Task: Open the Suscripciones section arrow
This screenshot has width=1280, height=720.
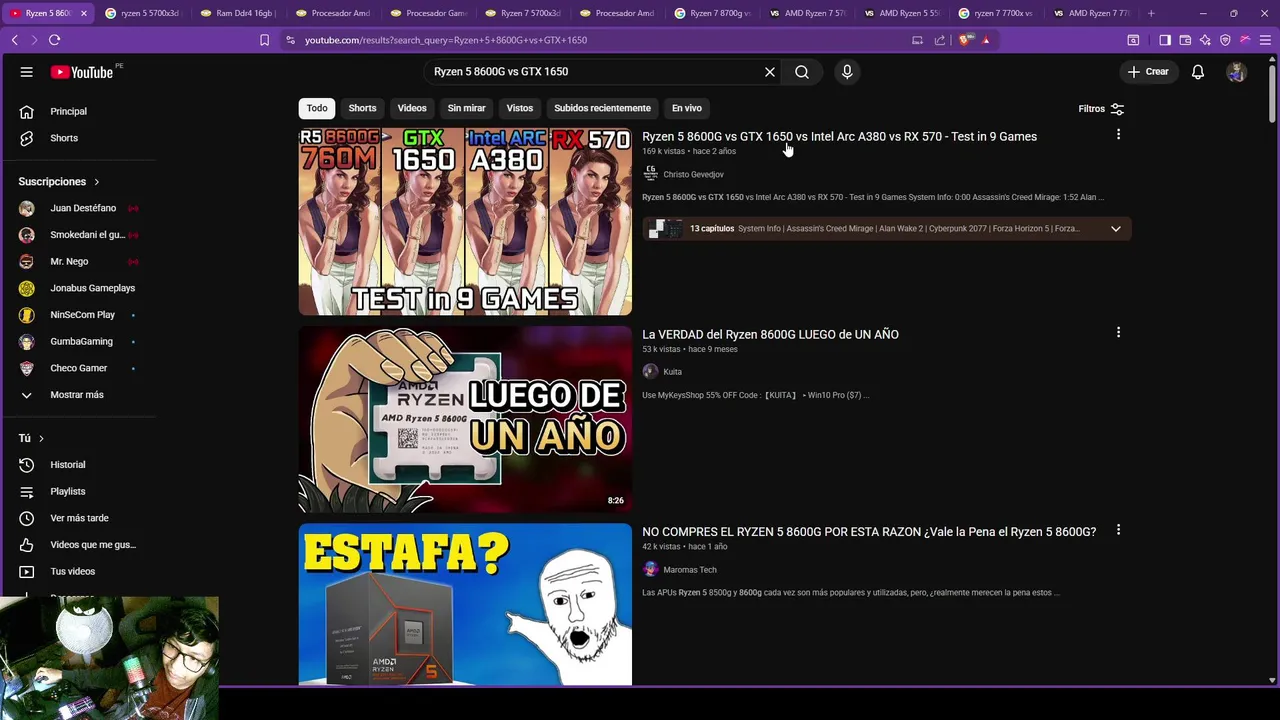Action: [97, 182]
